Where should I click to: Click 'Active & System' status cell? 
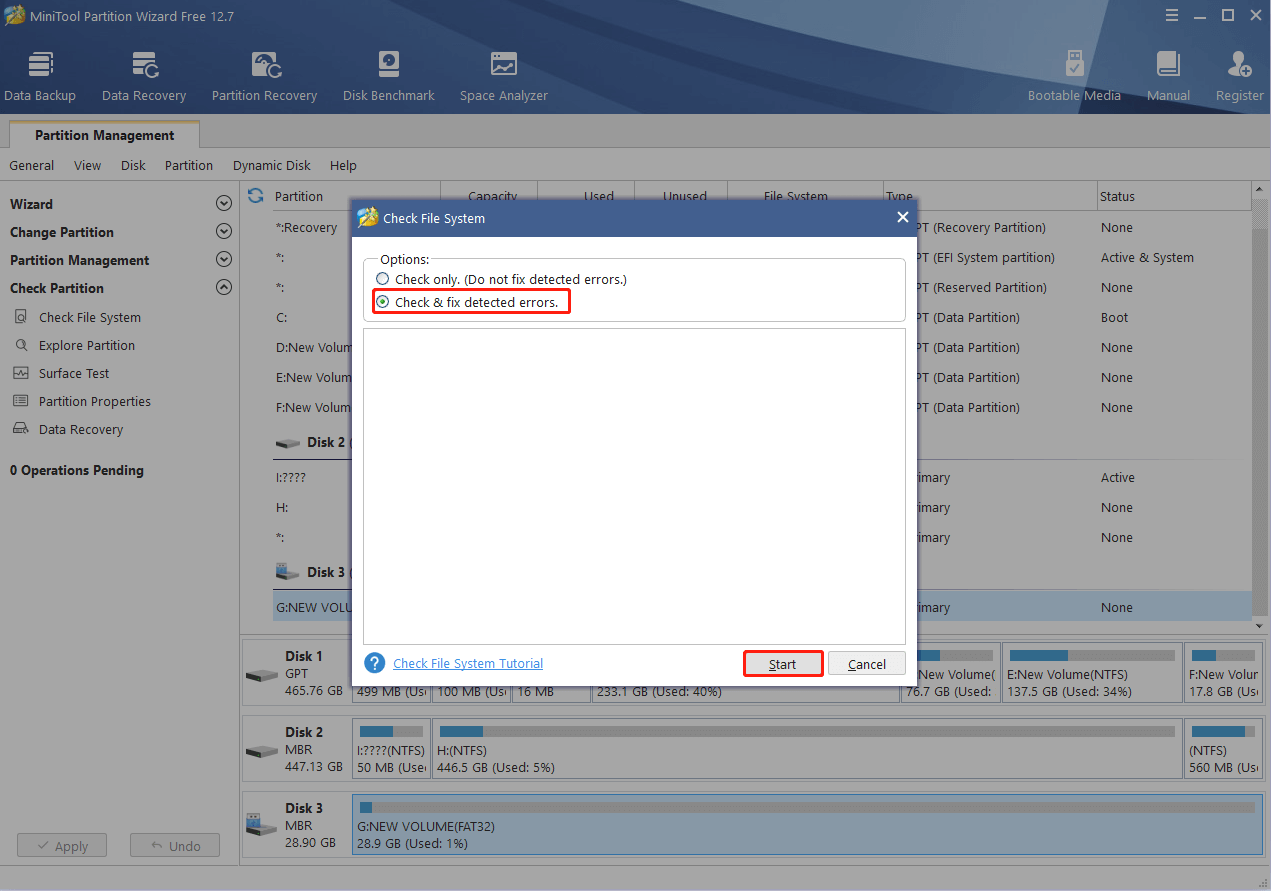[x=1147, y=257]
